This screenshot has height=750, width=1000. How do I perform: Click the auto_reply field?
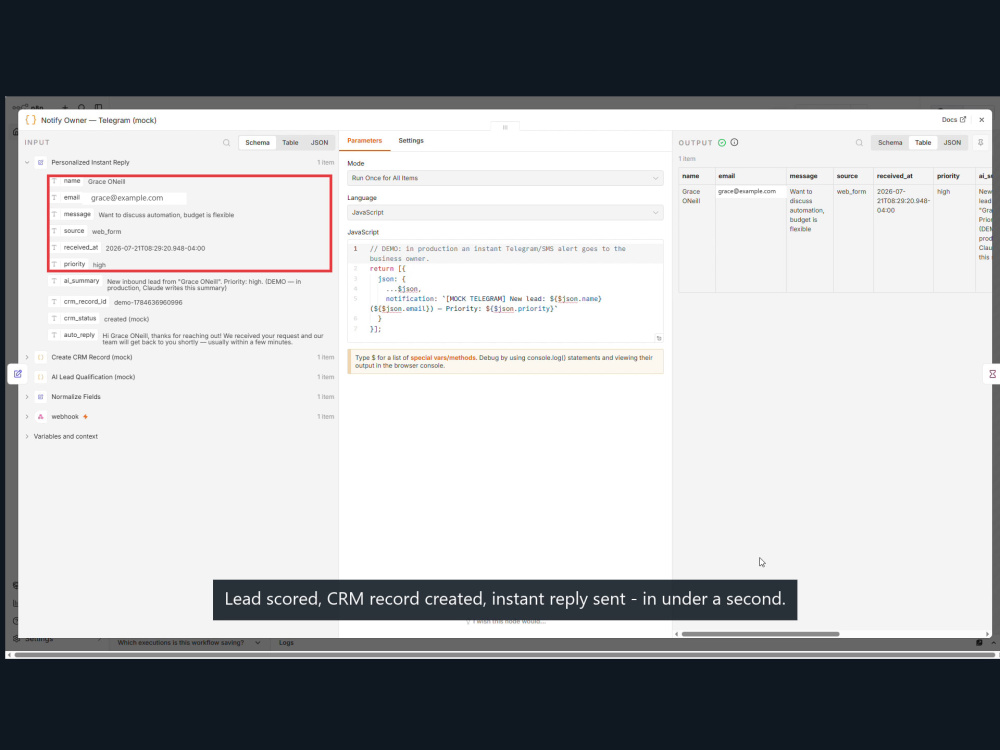[x=188, y=339]
